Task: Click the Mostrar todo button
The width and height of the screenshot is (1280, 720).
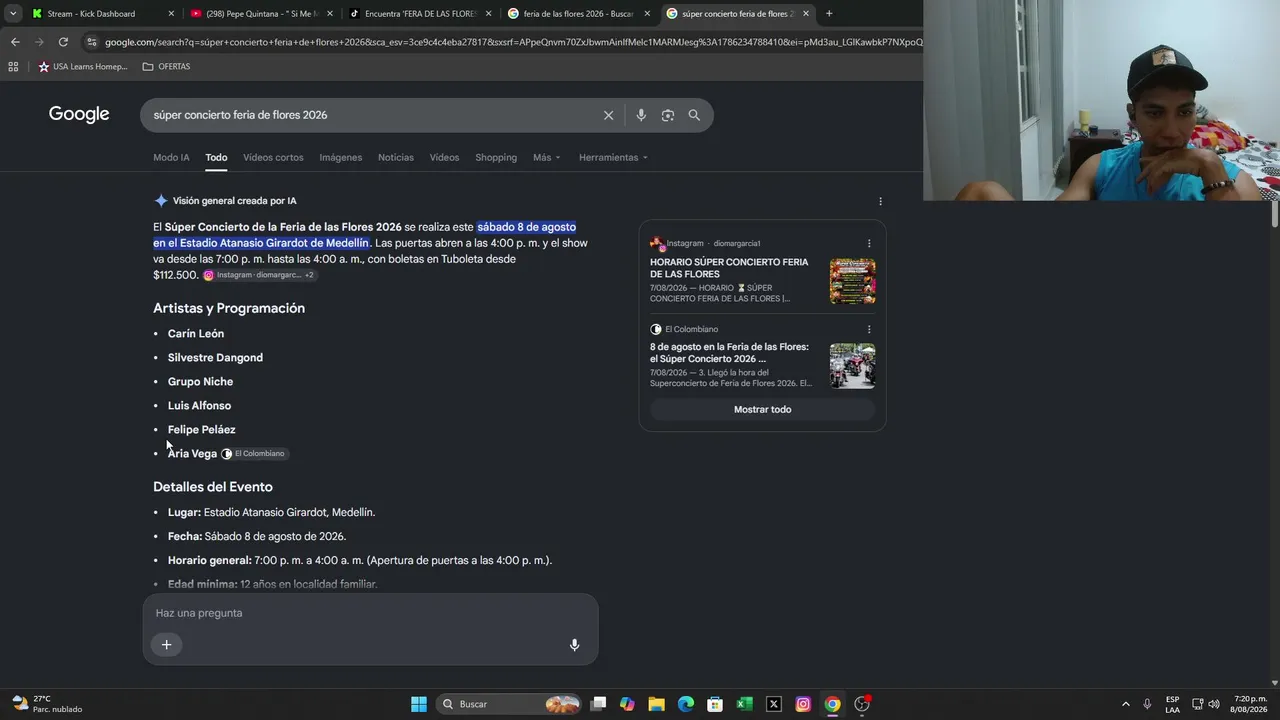Action: pyautogui.click(x=762, y=409)
